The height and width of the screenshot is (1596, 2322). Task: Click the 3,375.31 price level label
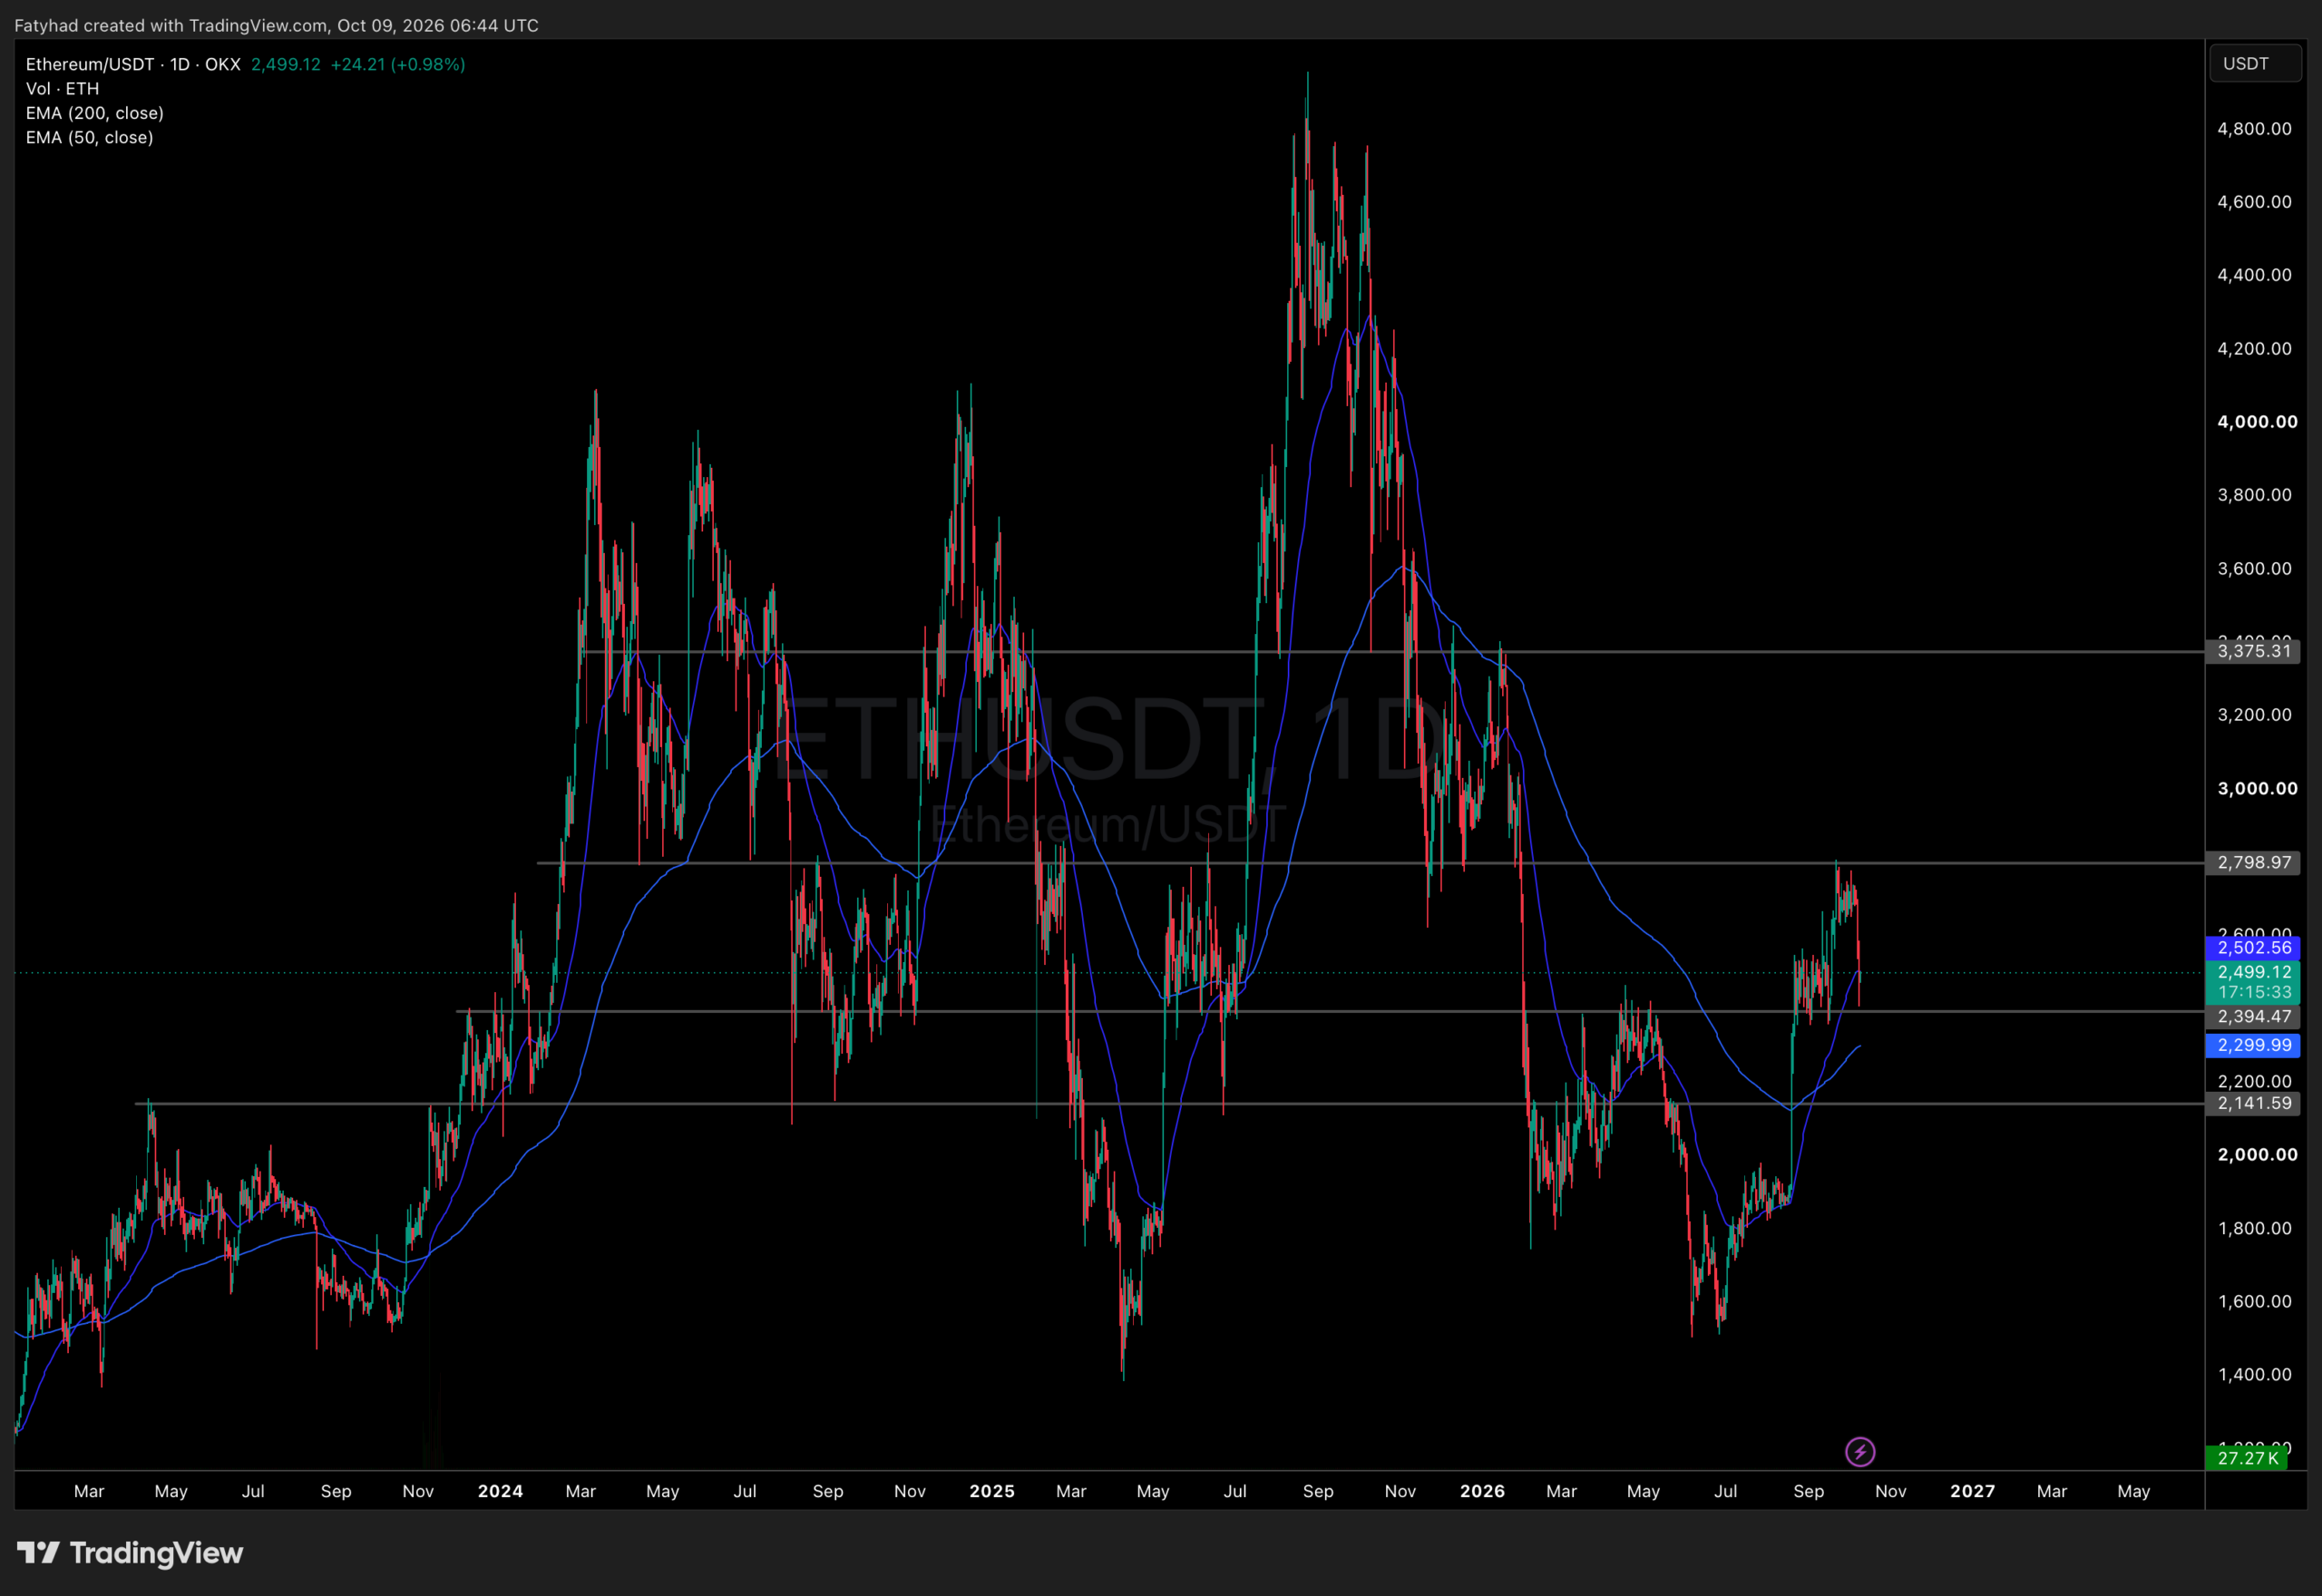point(2253,651)
